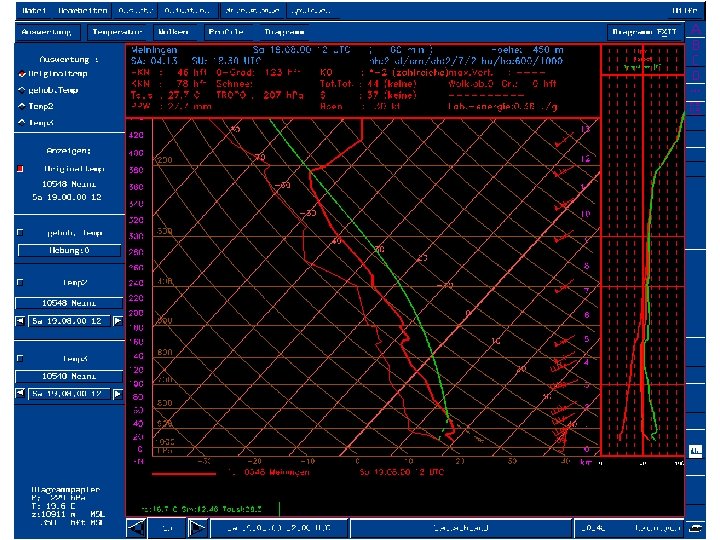Click the Tot.Tot. 44 (keine) value
Image resolution: width=720 pixels, height=540 pixels.
point(392,84)
